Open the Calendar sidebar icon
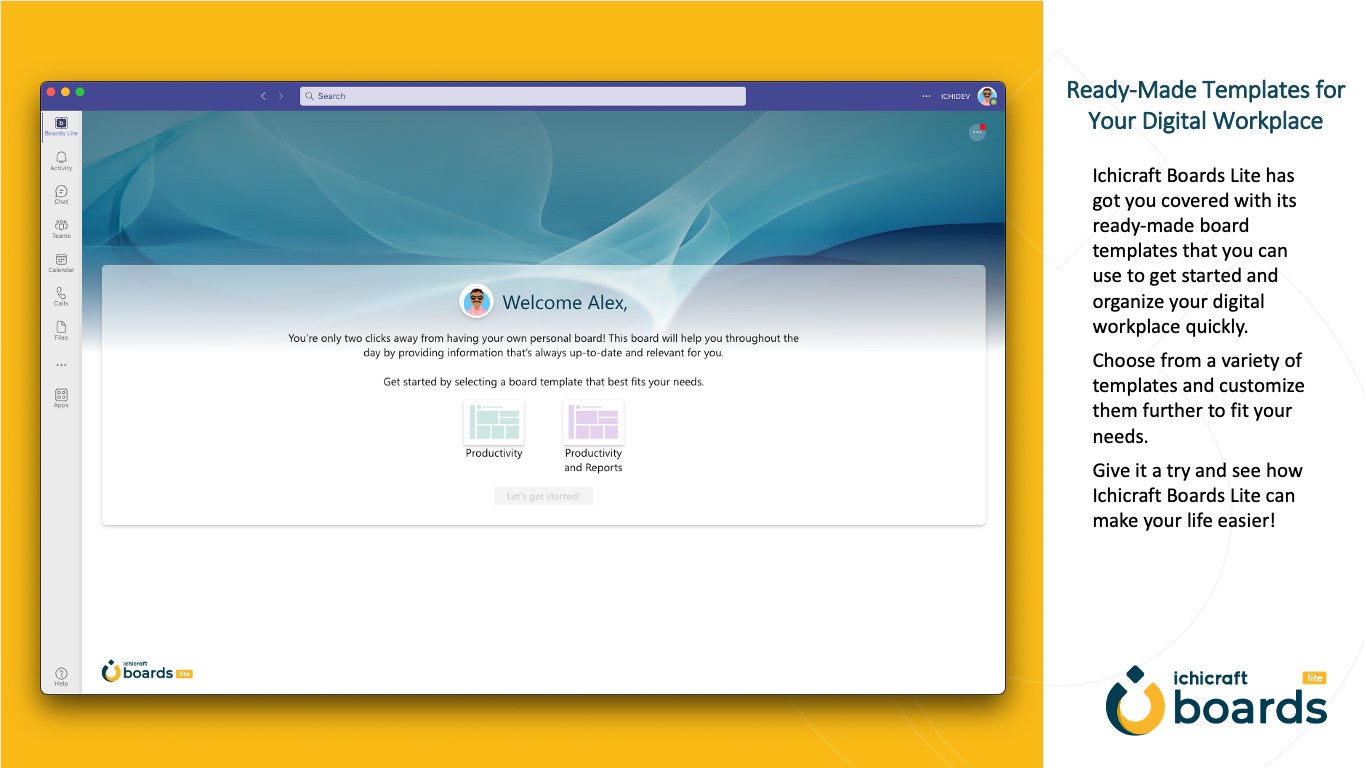 (x=61, y=263)
